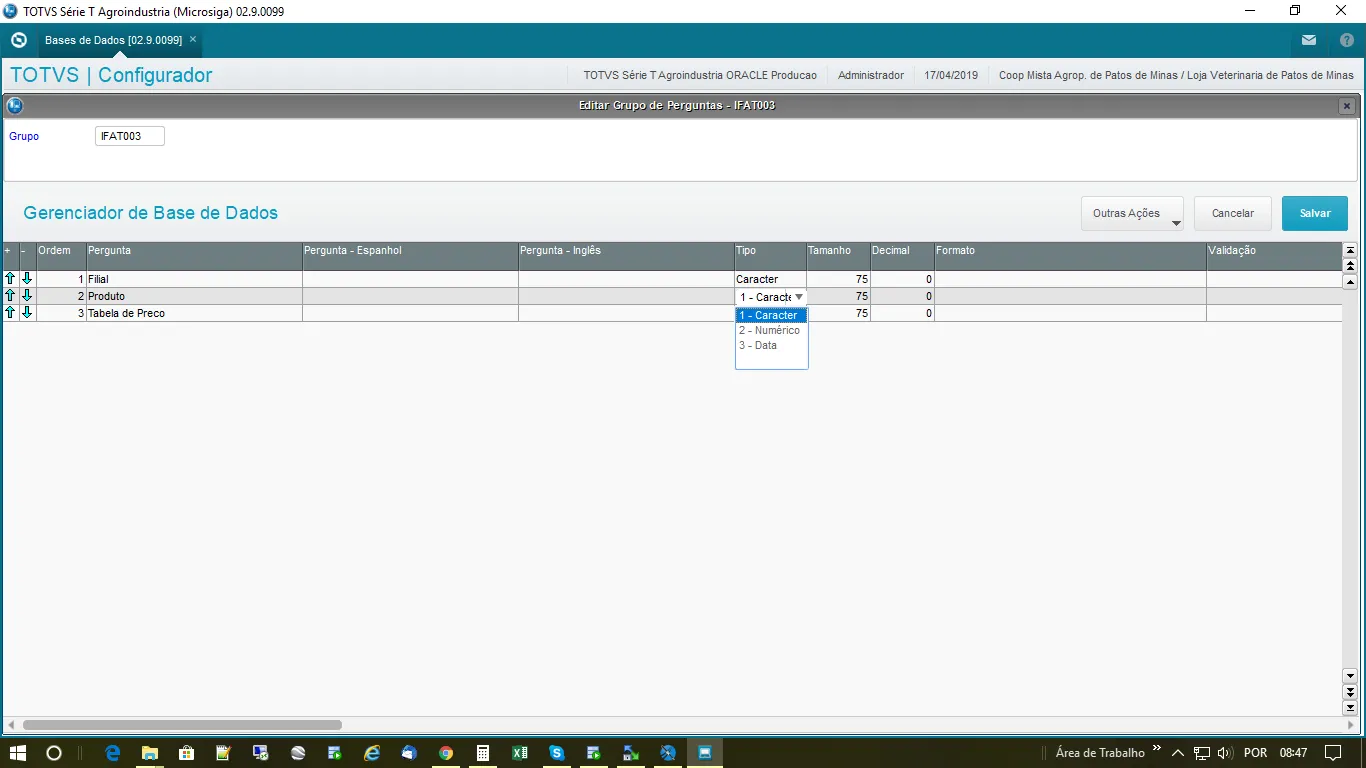
Task: Click the horizontal scrollbar under the grid
Action: (182, 724)
